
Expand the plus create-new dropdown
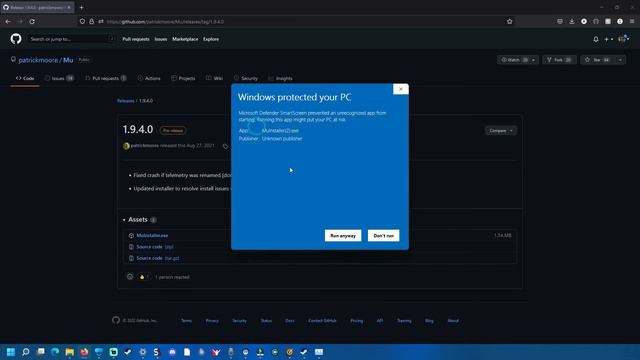[x=609, y=39]
